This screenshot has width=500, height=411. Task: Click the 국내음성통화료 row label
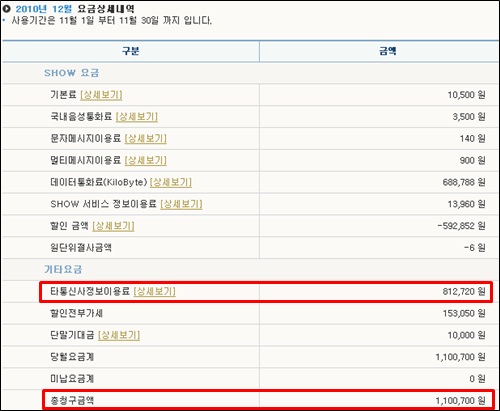(81, 117)
